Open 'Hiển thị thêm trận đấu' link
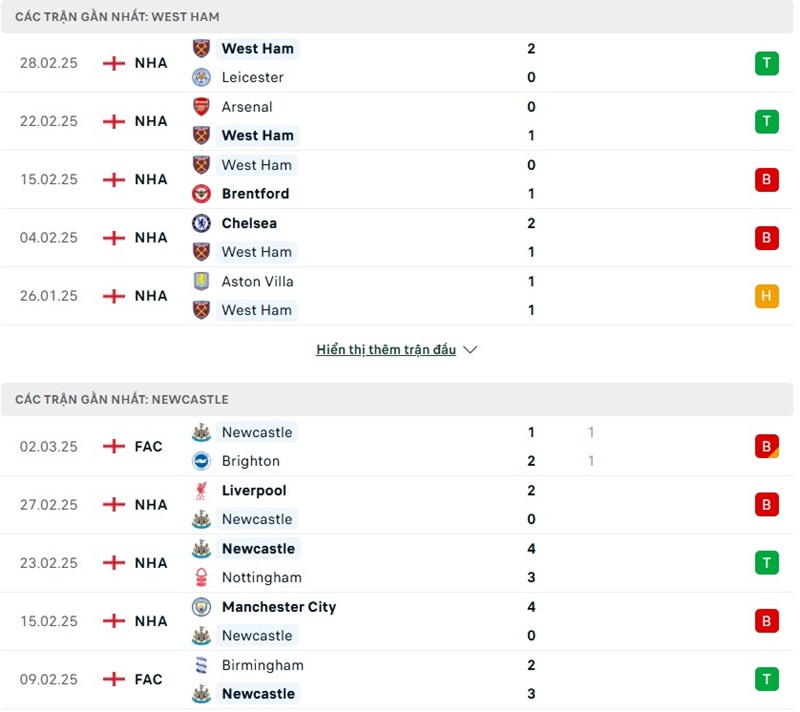 click(x=386, y=350)
